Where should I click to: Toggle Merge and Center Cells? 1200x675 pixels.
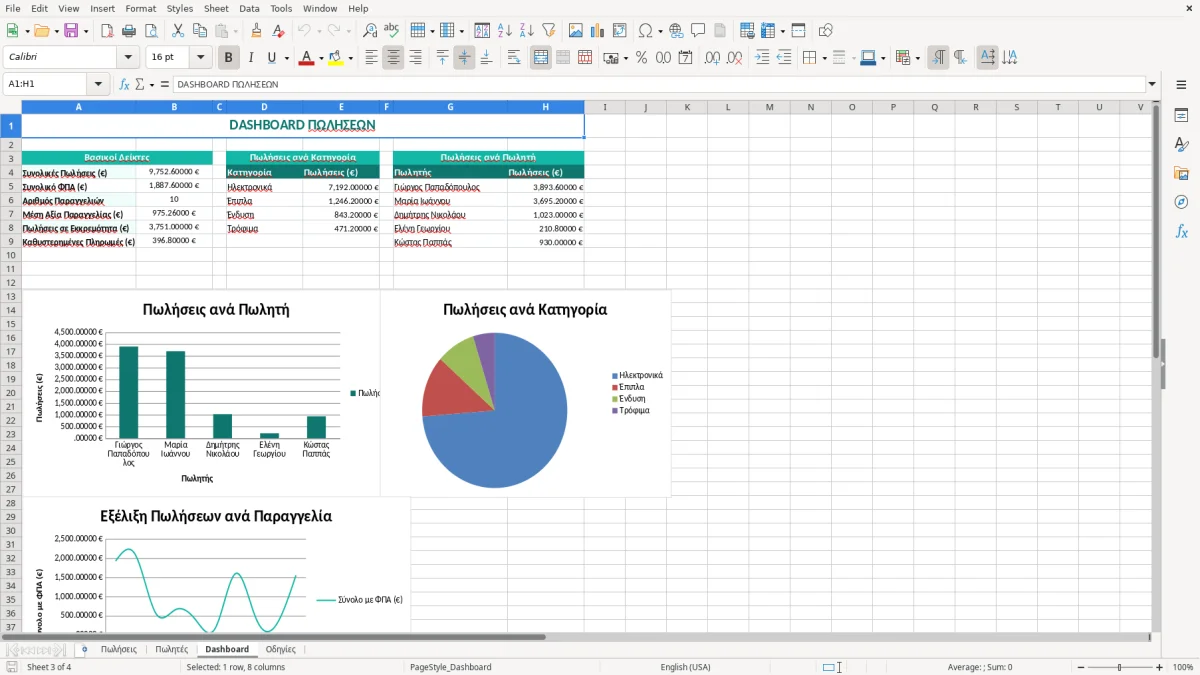(x=541, y=58)
